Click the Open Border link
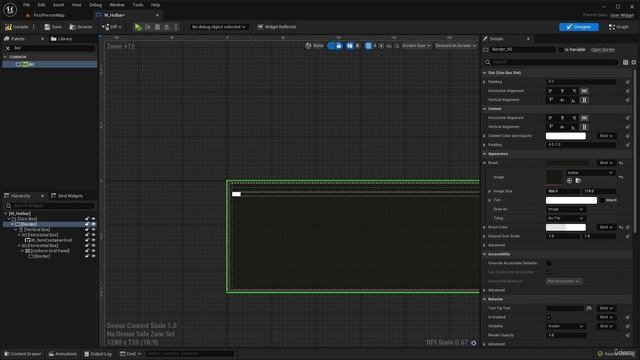This screenshot has width=640, height=360. pos(603,50)
